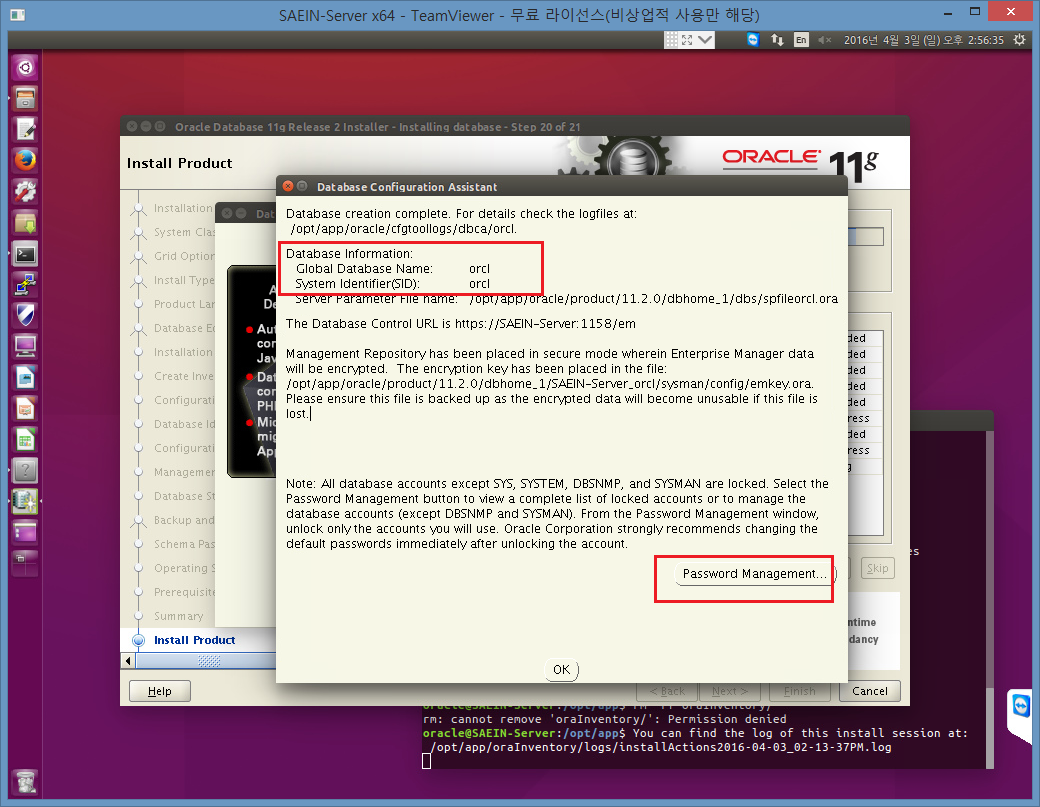Switch to the Oracle installer launcher icon
This screenshot has width=1040, height=807.
(25, 501)
